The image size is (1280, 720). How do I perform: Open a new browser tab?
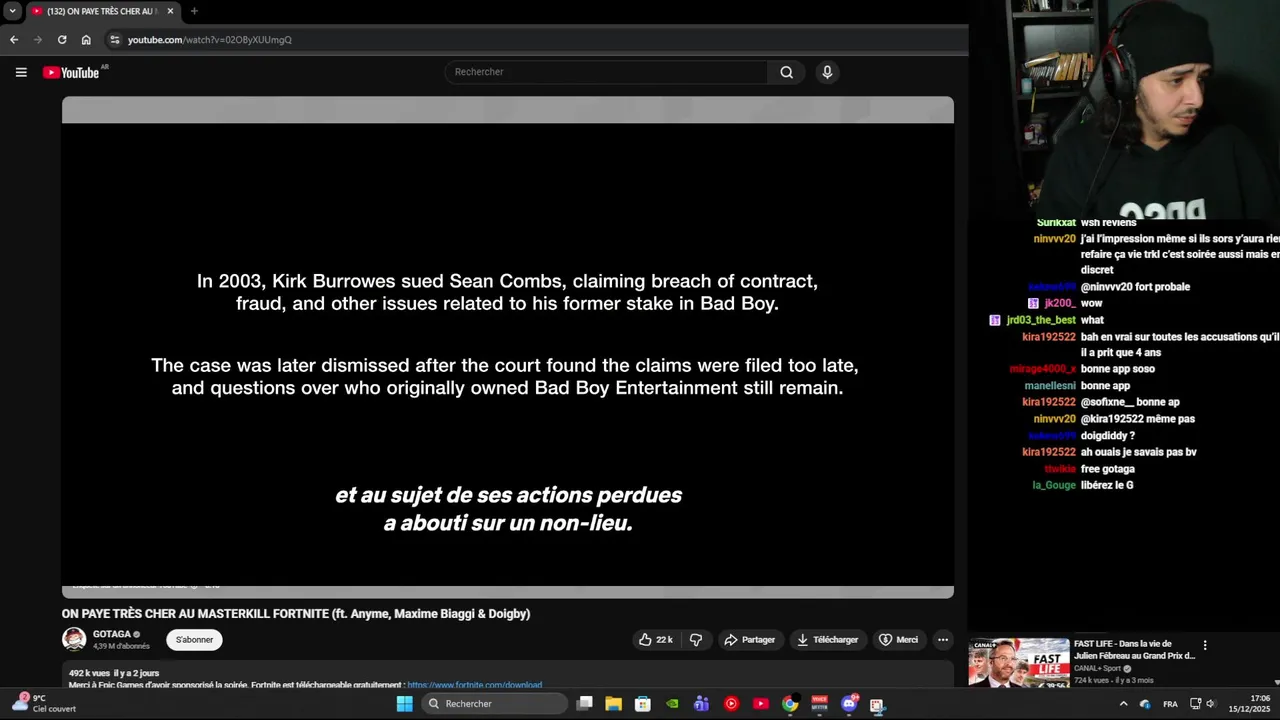[194, 11]
